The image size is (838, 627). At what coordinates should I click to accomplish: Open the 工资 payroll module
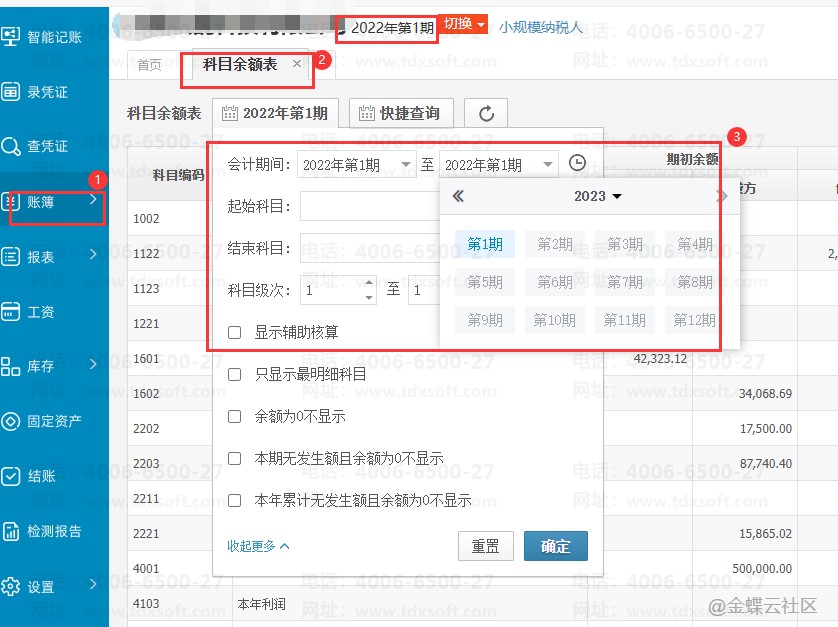click(40, 312)
